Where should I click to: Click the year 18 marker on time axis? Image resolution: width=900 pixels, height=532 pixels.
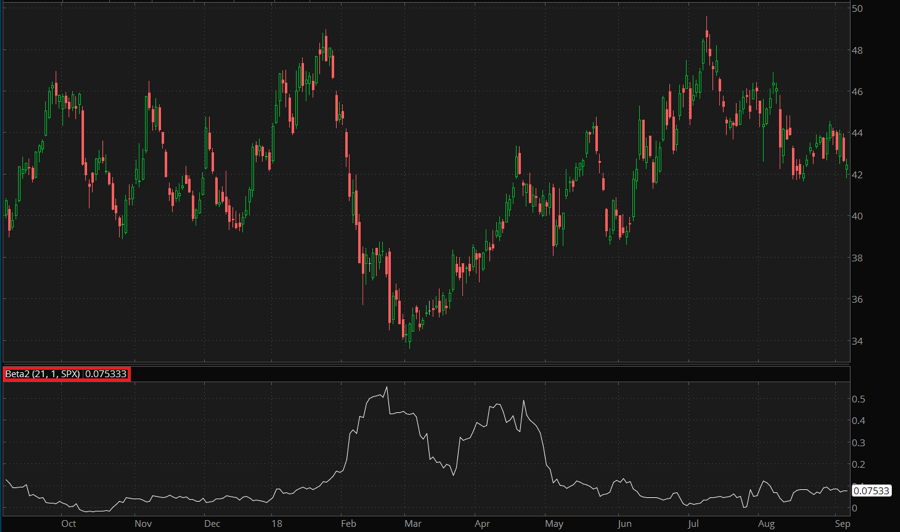point(277,523)
